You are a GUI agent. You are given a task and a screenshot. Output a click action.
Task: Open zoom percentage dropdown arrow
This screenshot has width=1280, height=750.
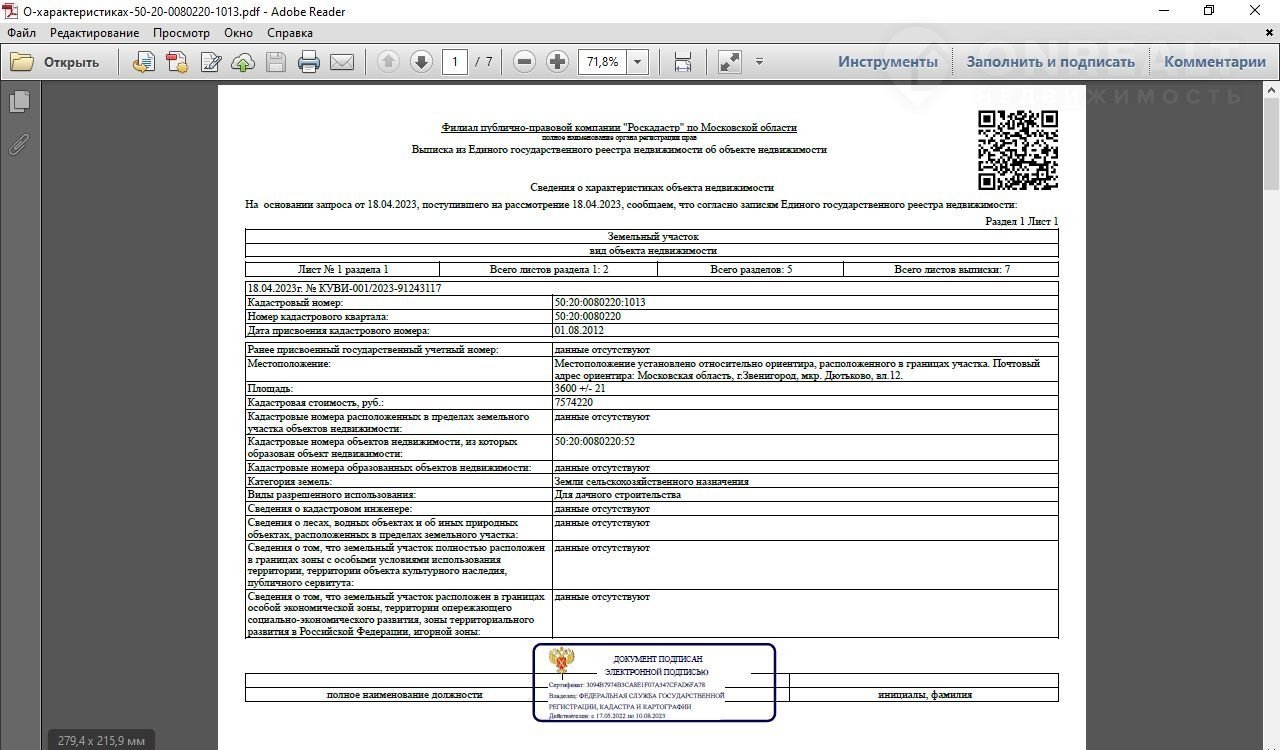638,62
